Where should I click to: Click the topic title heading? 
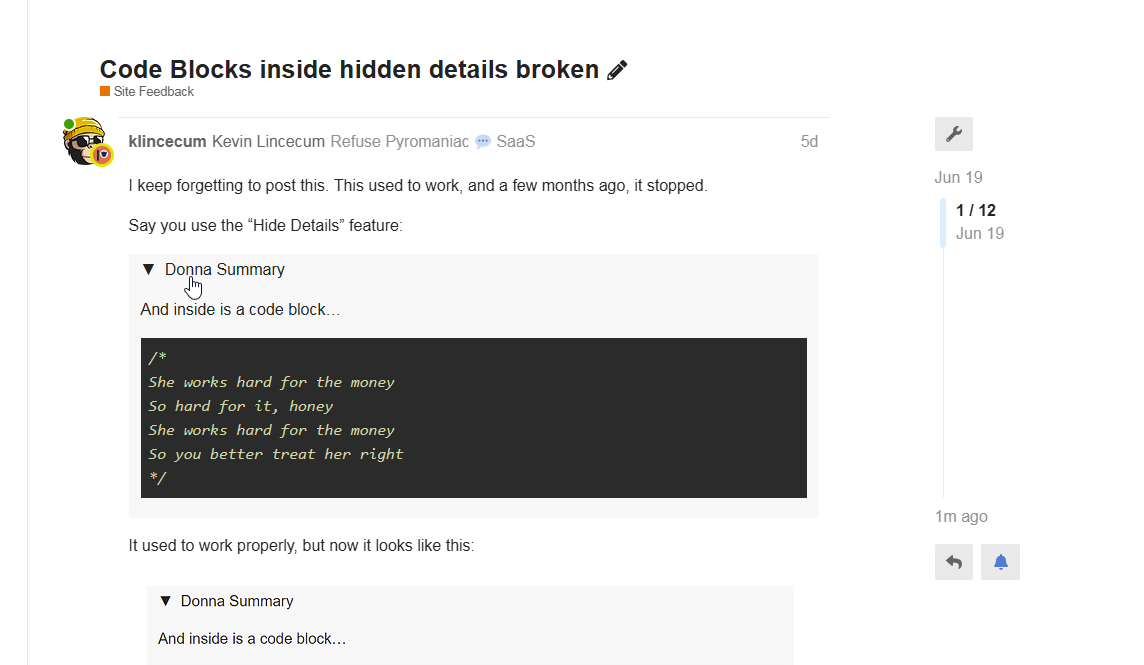coord(349,69)
